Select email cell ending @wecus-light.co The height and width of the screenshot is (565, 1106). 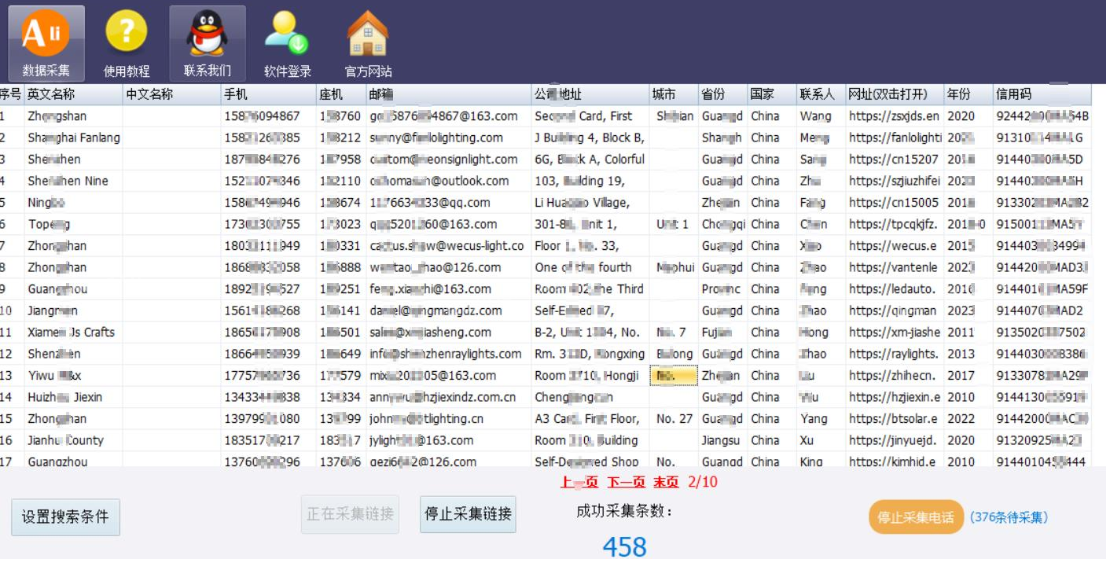click(449, 245)
